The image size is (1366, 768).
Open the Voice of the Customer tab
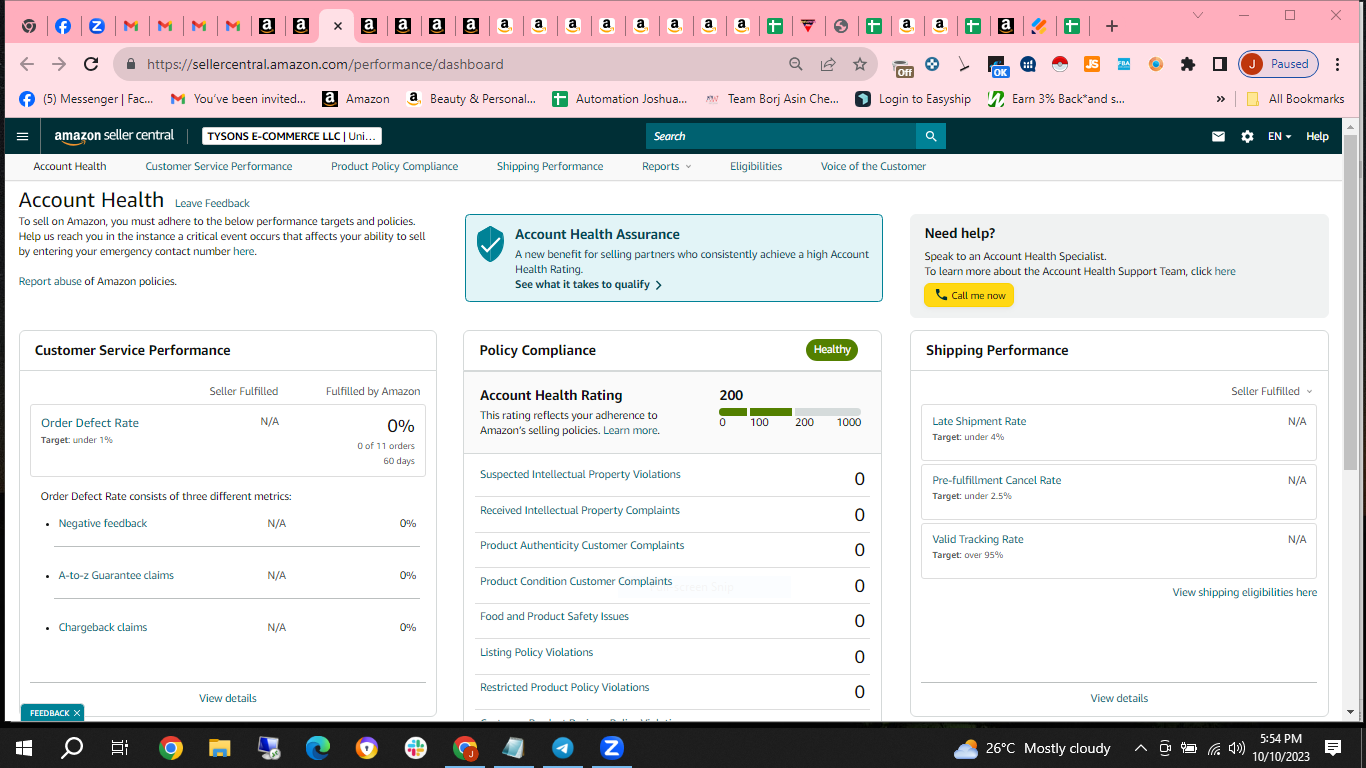(x=873, y=166)
